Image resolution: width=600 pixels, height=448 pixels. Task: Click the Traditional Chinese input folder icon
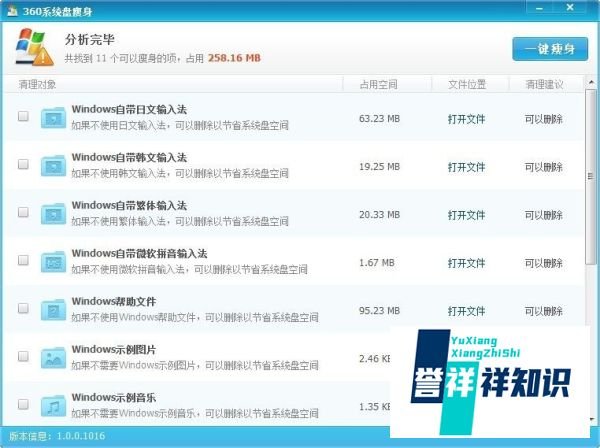coord(53,214)
